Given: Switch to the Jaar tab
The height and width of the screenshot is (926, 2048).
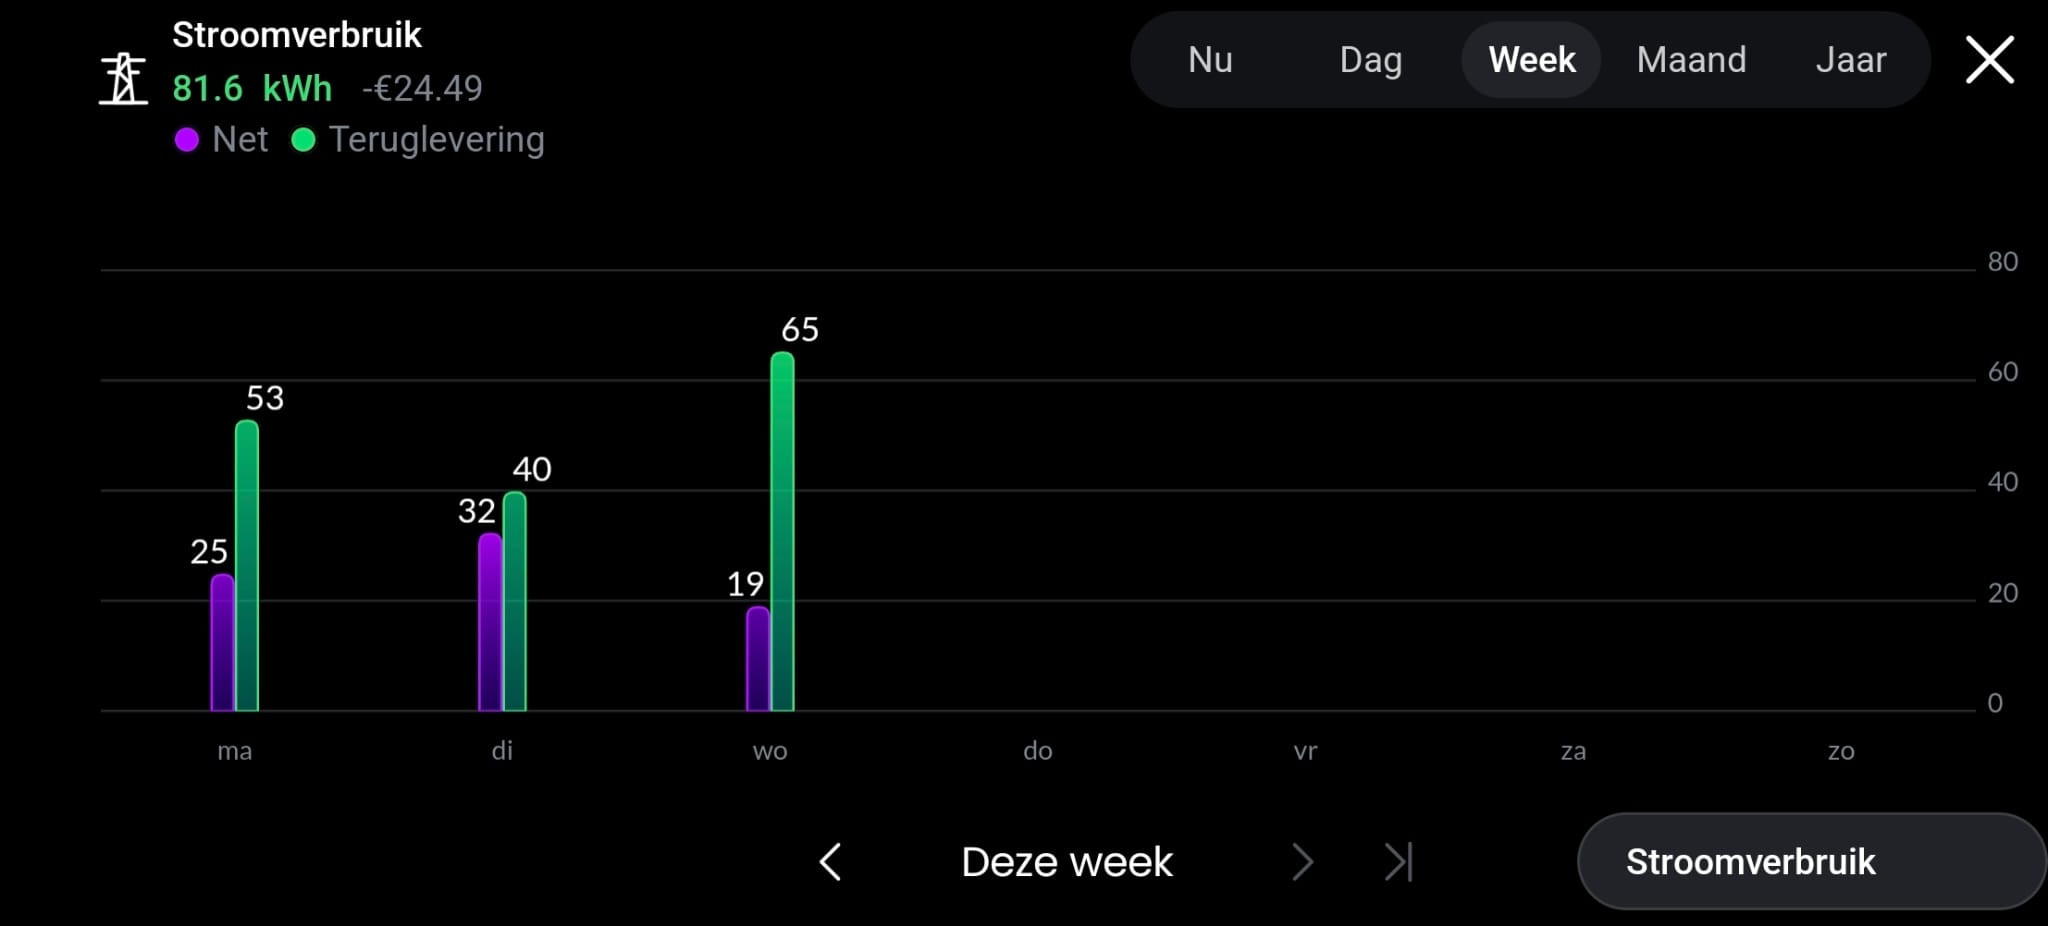Looking at the screenshot, I should pos(1851,60).
